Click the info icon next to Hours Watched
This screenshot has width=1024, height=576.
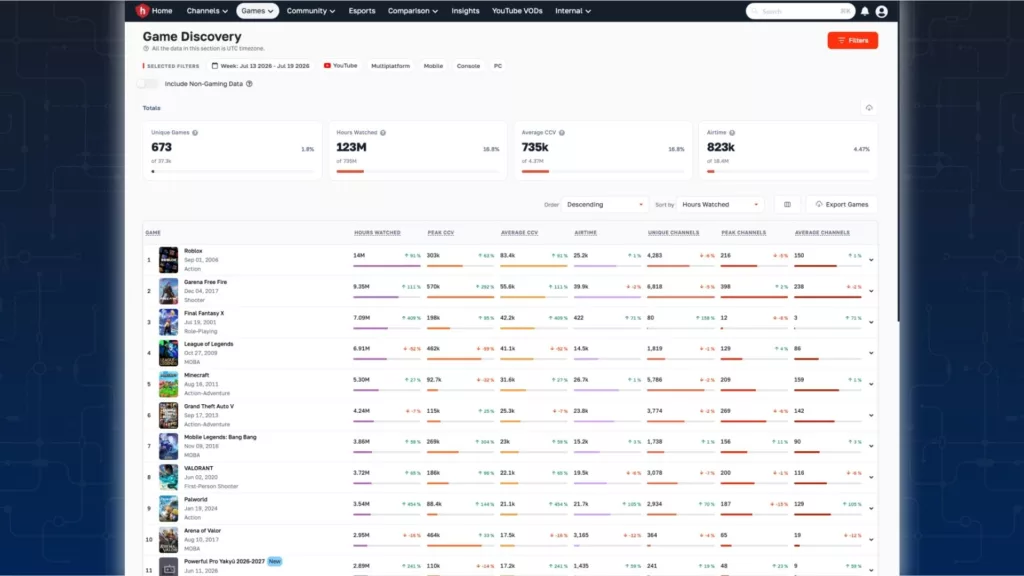click(x=383, y=133)
